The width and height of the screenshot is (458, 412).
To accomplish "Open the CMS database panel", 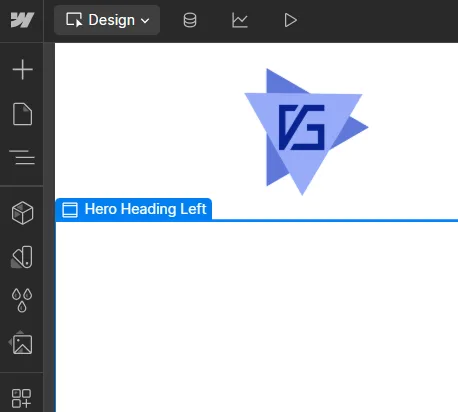I will [x=190, y=20].
